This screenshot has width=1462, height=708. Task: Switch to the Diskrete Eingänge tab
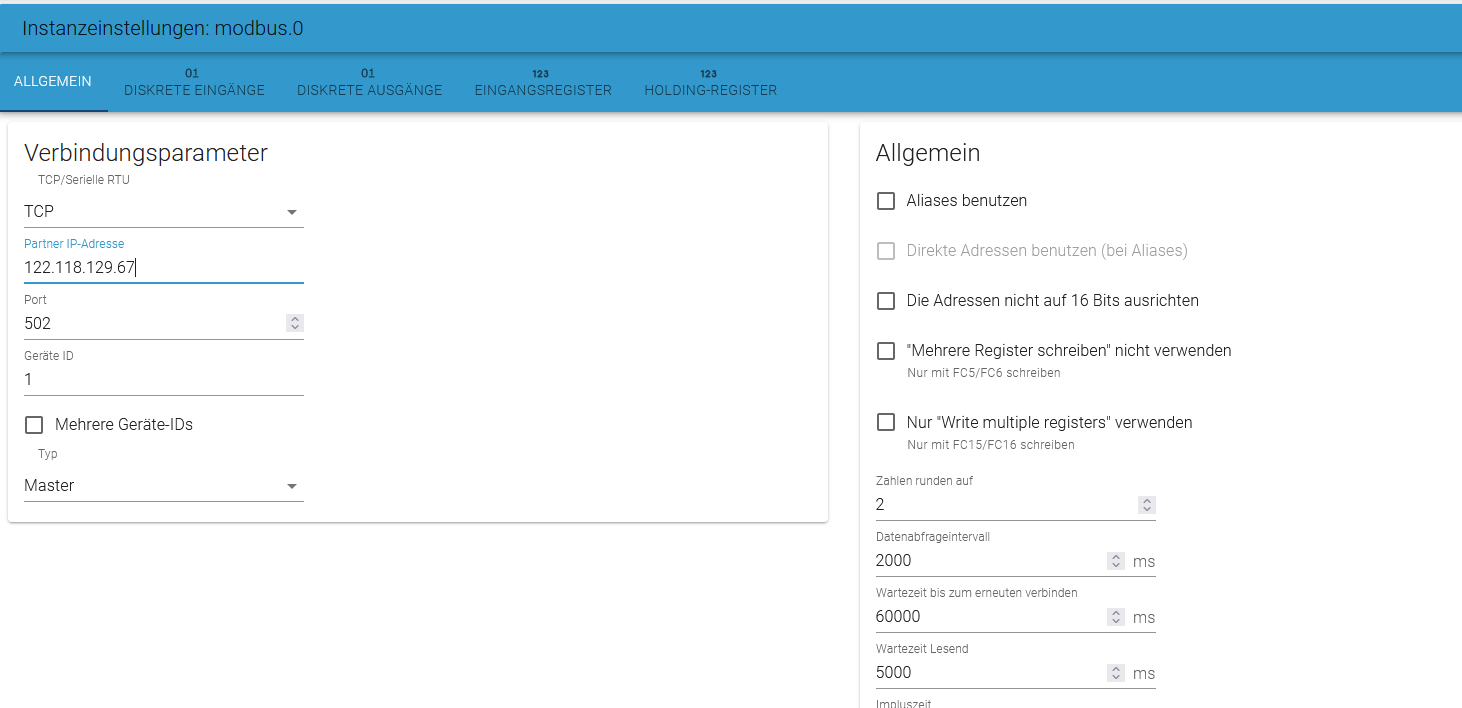pos(194,83)
